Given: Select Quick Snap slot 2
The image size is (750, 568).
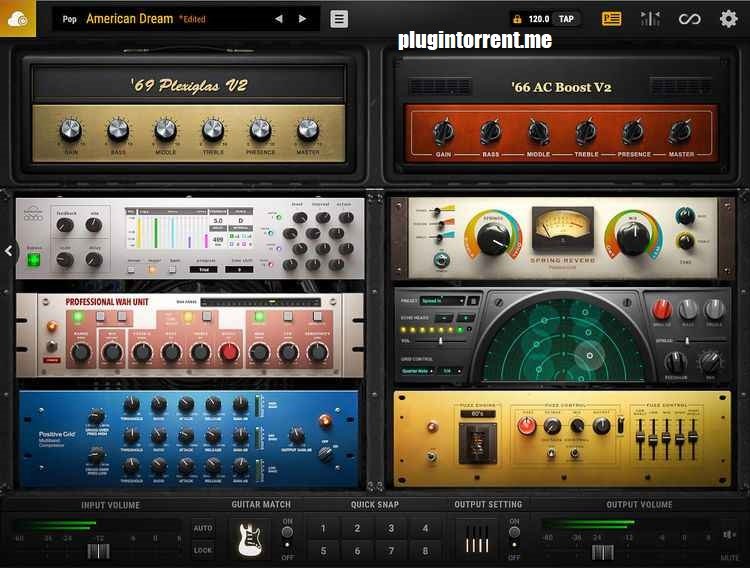Looking at the screenshot, I should [x=357, y=528].
